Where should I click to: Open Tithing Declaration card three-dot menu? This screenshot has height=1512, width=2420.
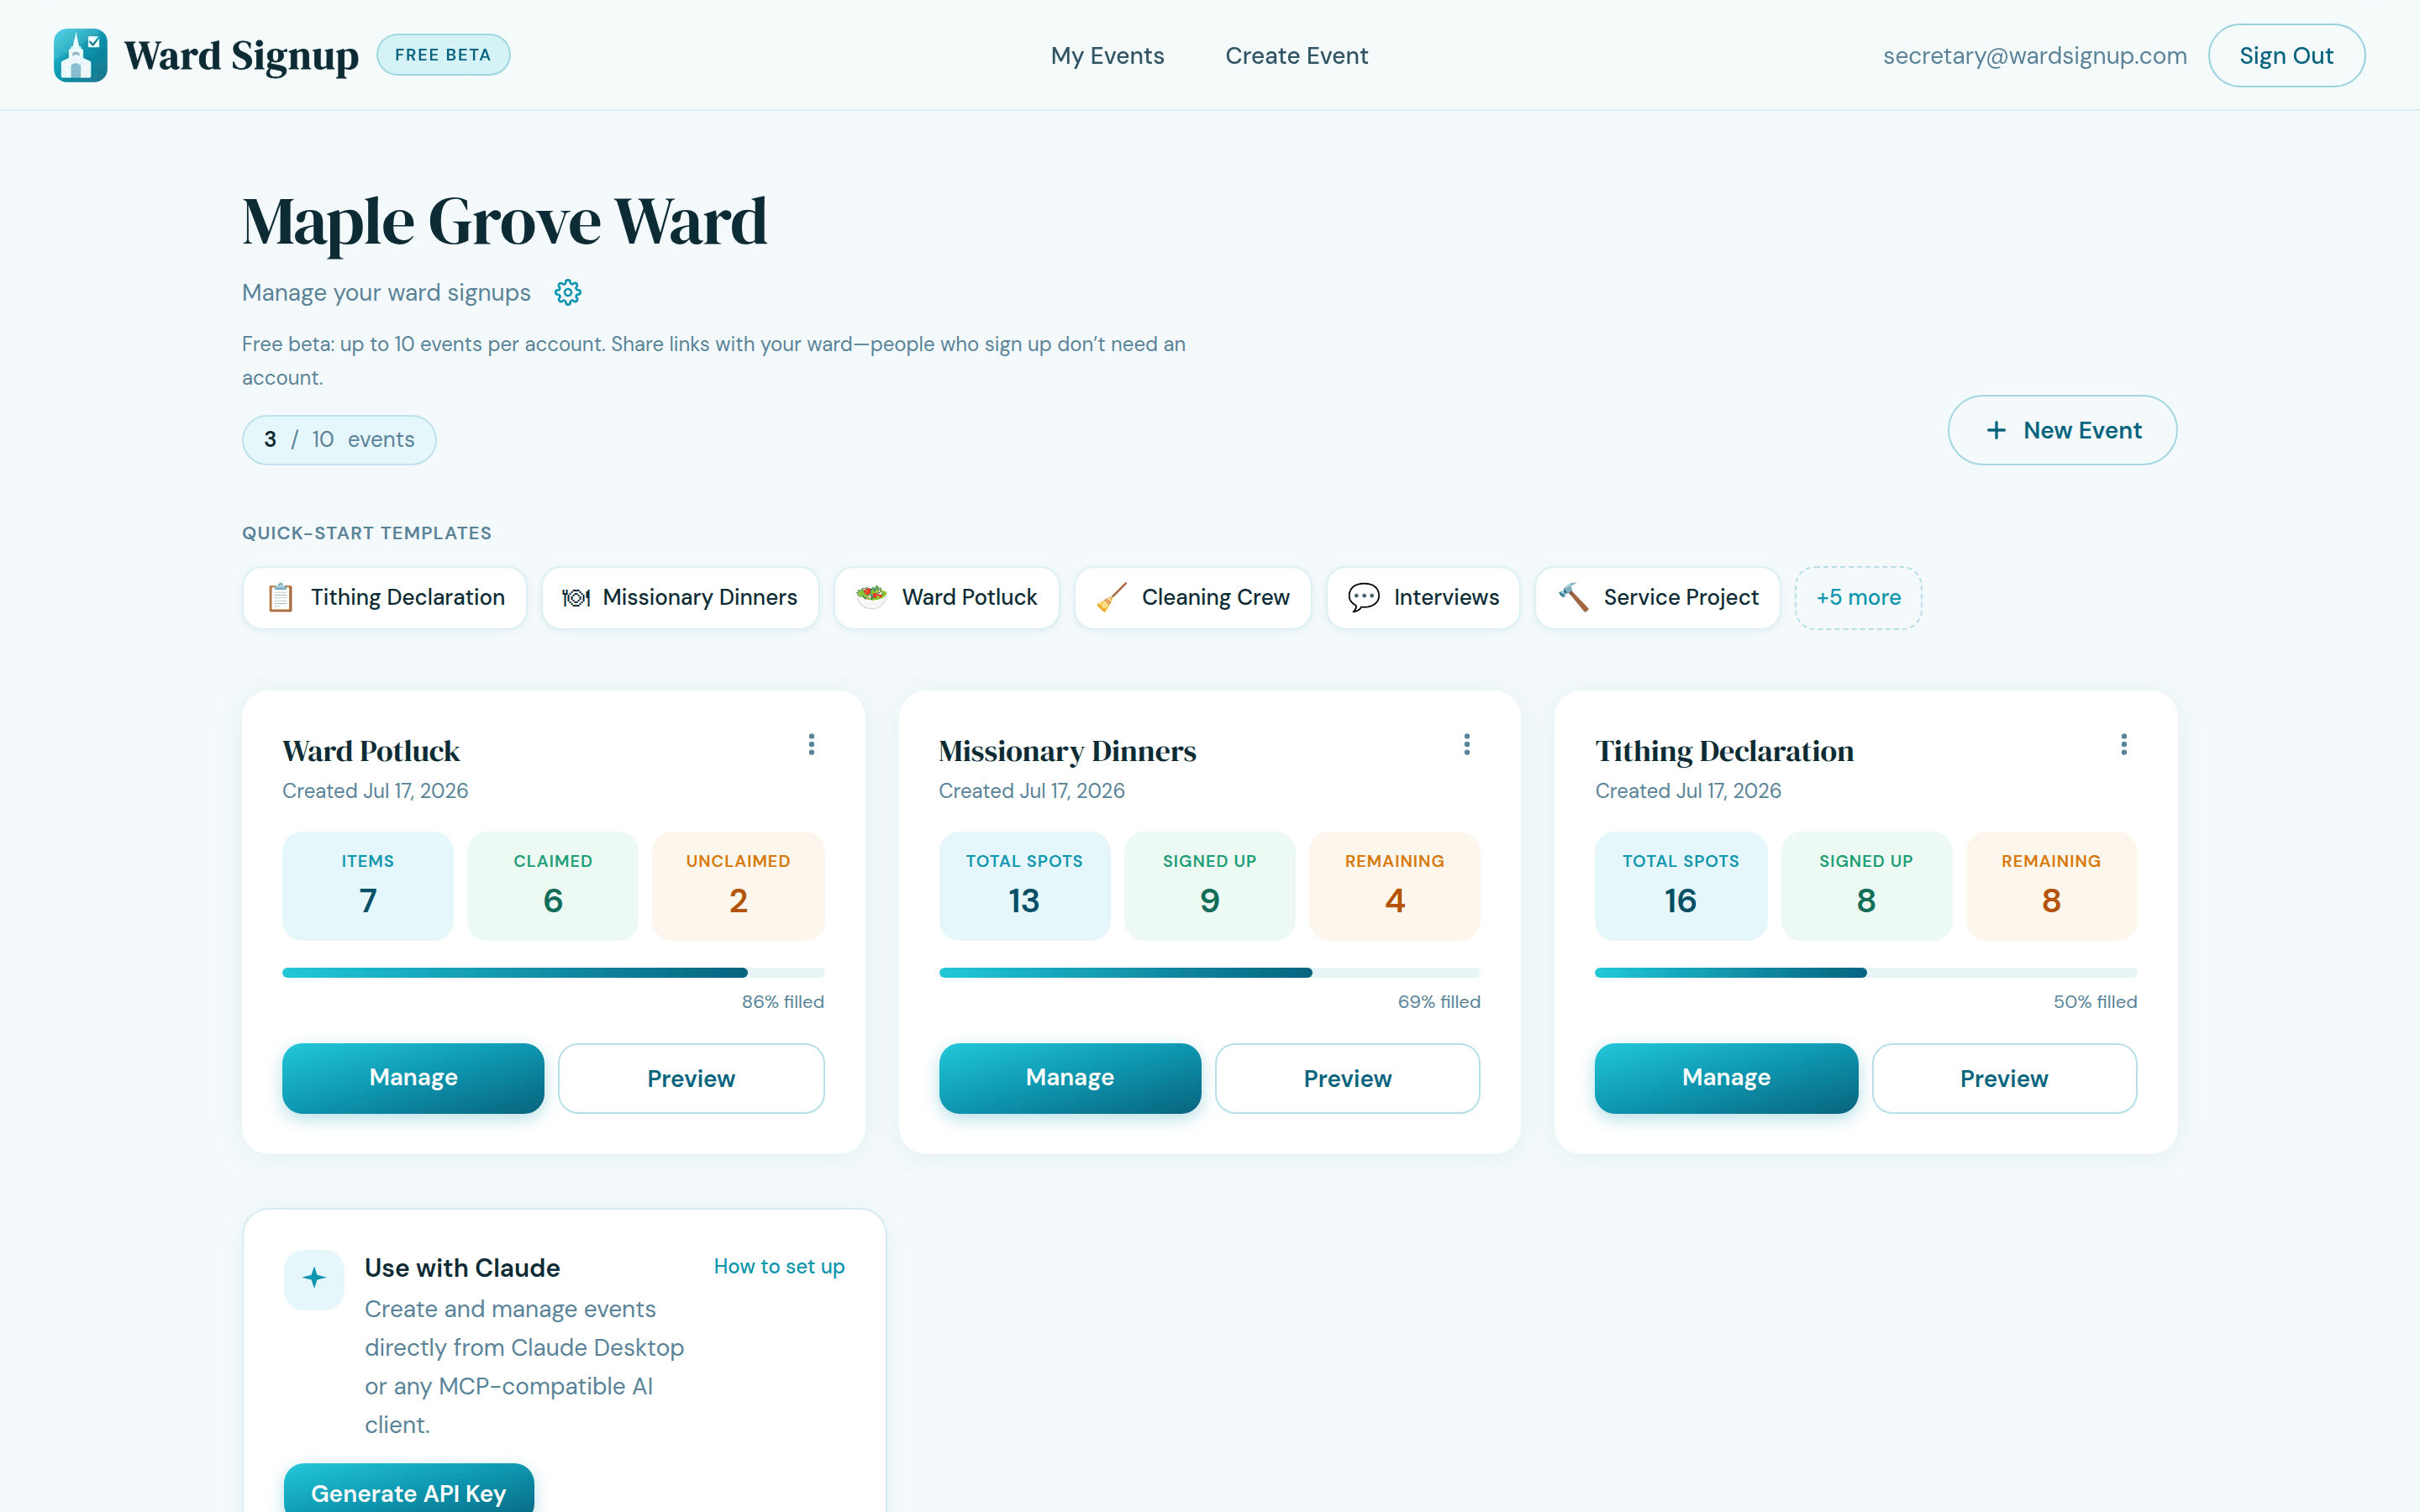[x=2124, y=744]
